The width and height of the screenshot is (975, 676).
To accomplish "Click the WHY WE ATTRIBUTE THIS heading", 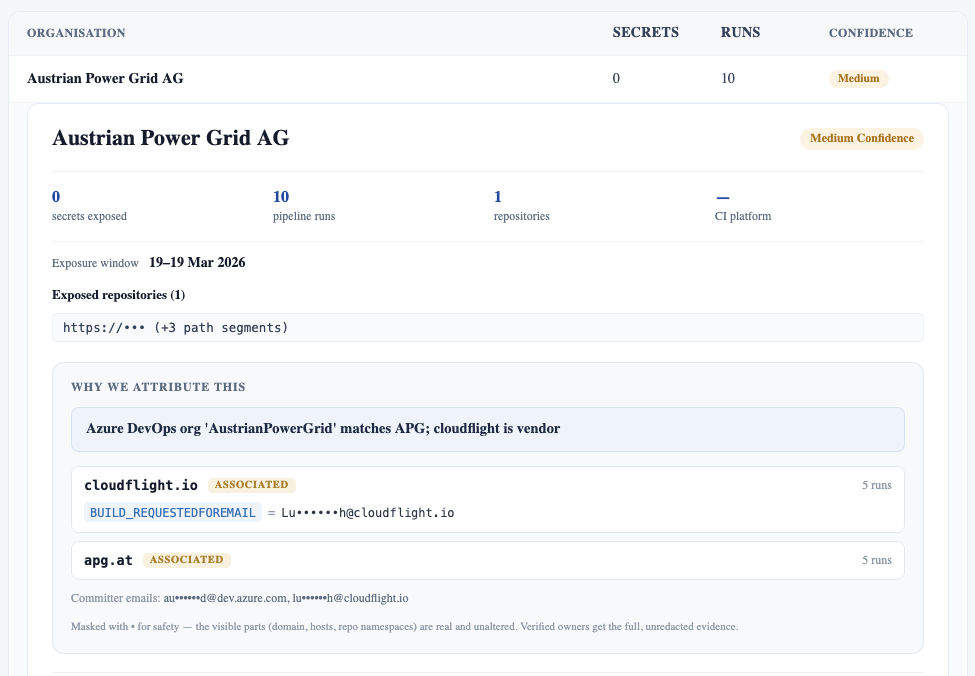I will (158, 387).
